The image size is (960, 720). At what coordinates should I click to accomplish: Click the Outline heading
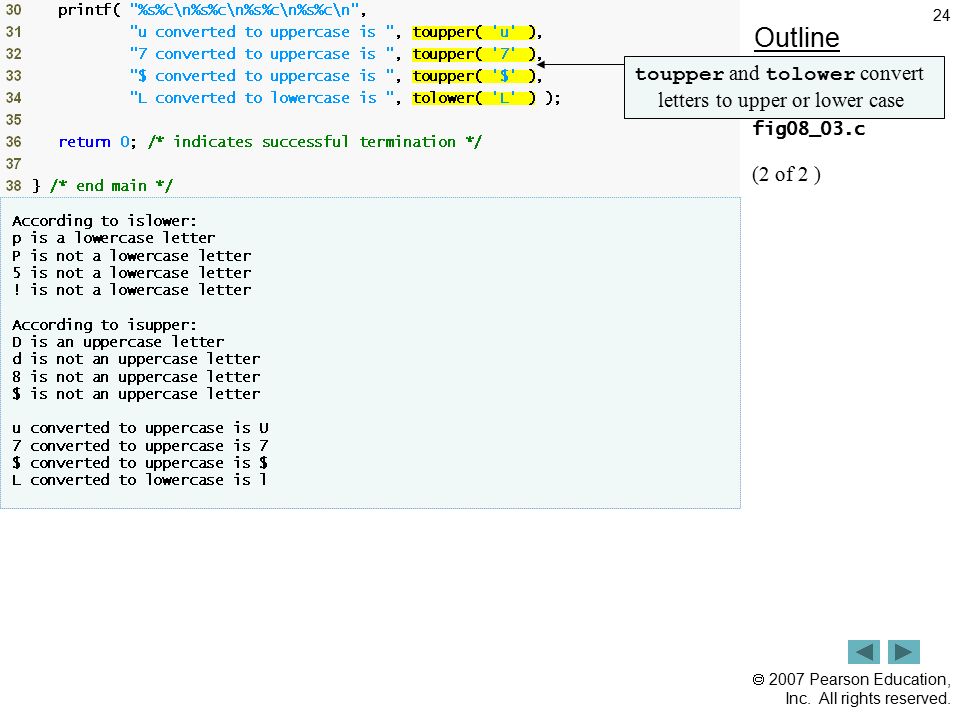[x=797, y=38]
